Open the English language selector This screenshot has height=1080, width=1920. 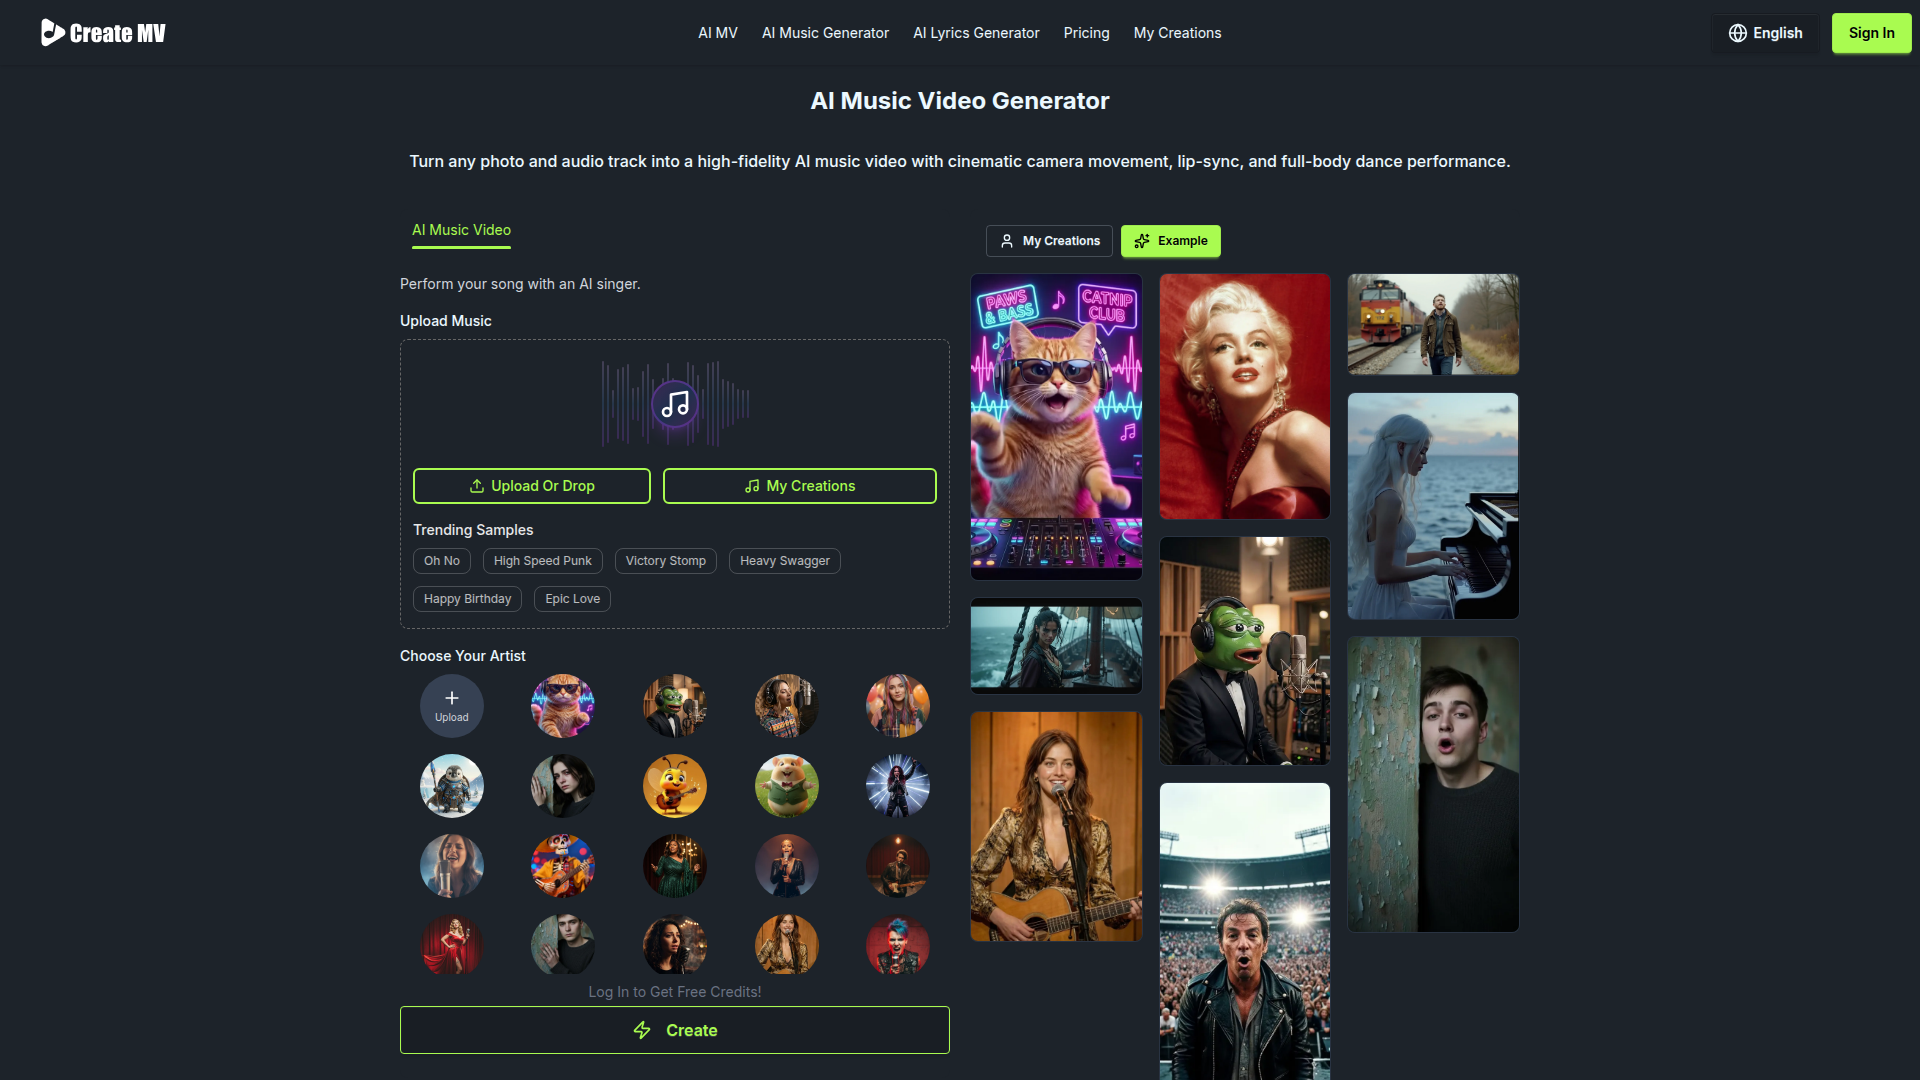pyautogui.click(x=1765, y=33)
